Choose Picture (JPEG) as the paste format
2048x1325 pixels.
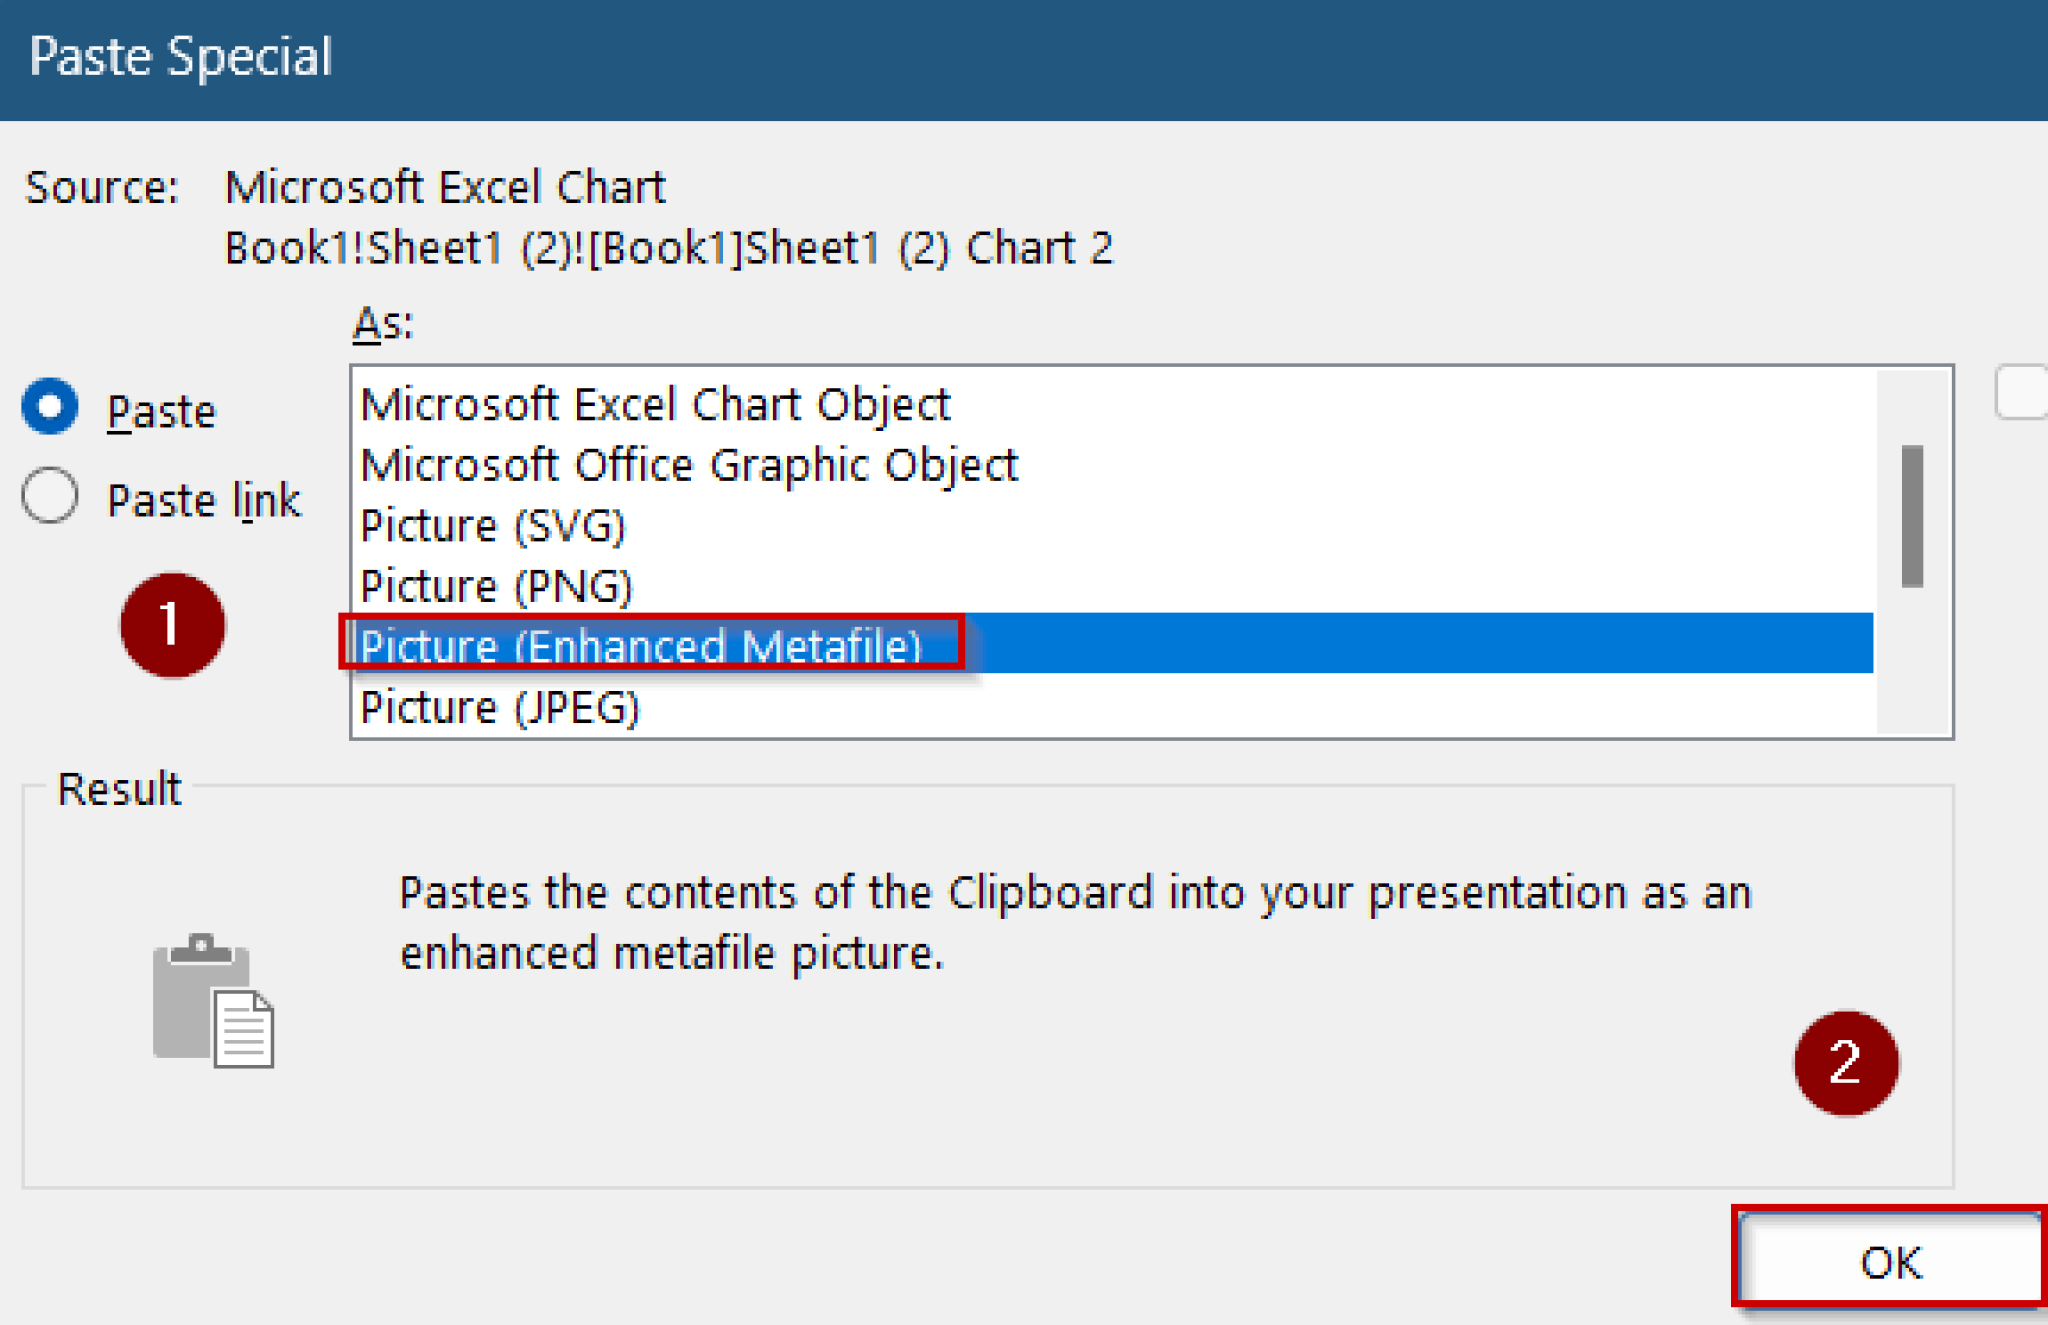pyautogui.click(x=497, y=707)
